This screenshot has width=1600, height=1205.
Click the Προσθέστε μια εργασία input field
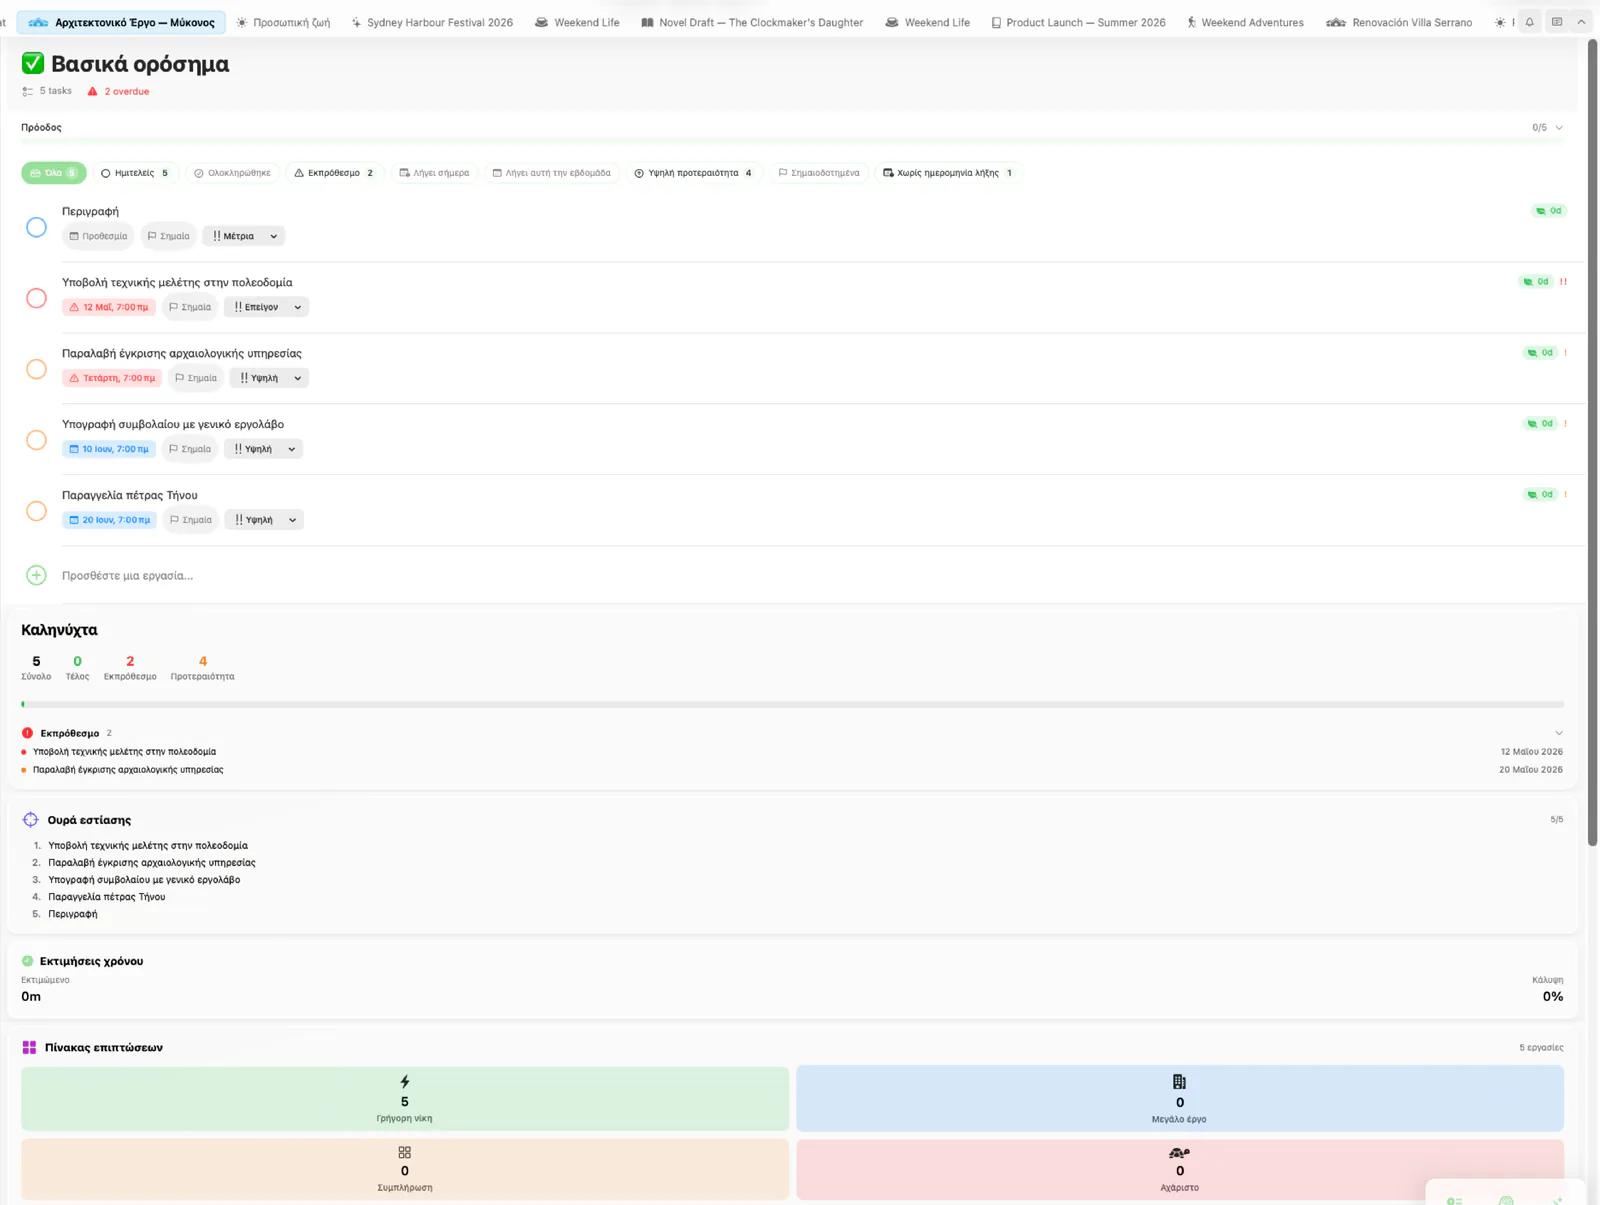pos(820,575)
